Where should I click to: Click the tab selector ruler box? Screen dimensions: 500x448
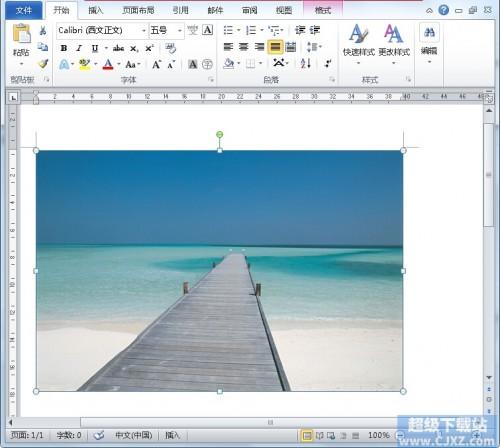(13, 98)
